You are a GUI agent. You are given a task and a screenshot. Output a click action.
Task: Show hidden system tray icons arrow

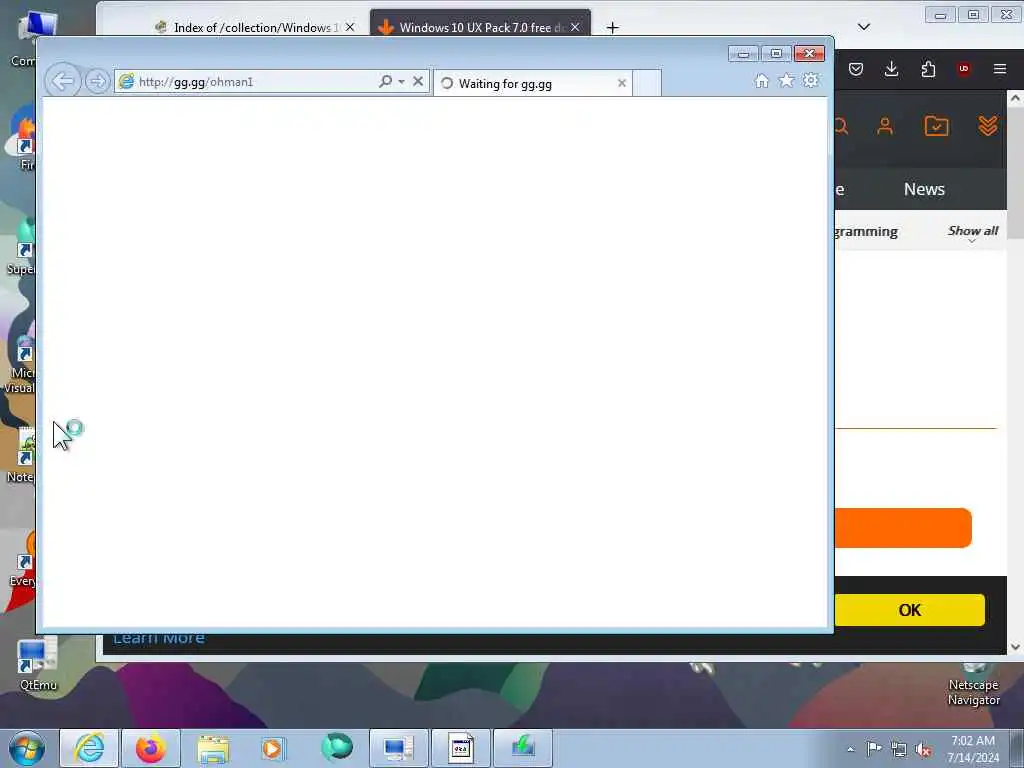(x=850, y=749)
